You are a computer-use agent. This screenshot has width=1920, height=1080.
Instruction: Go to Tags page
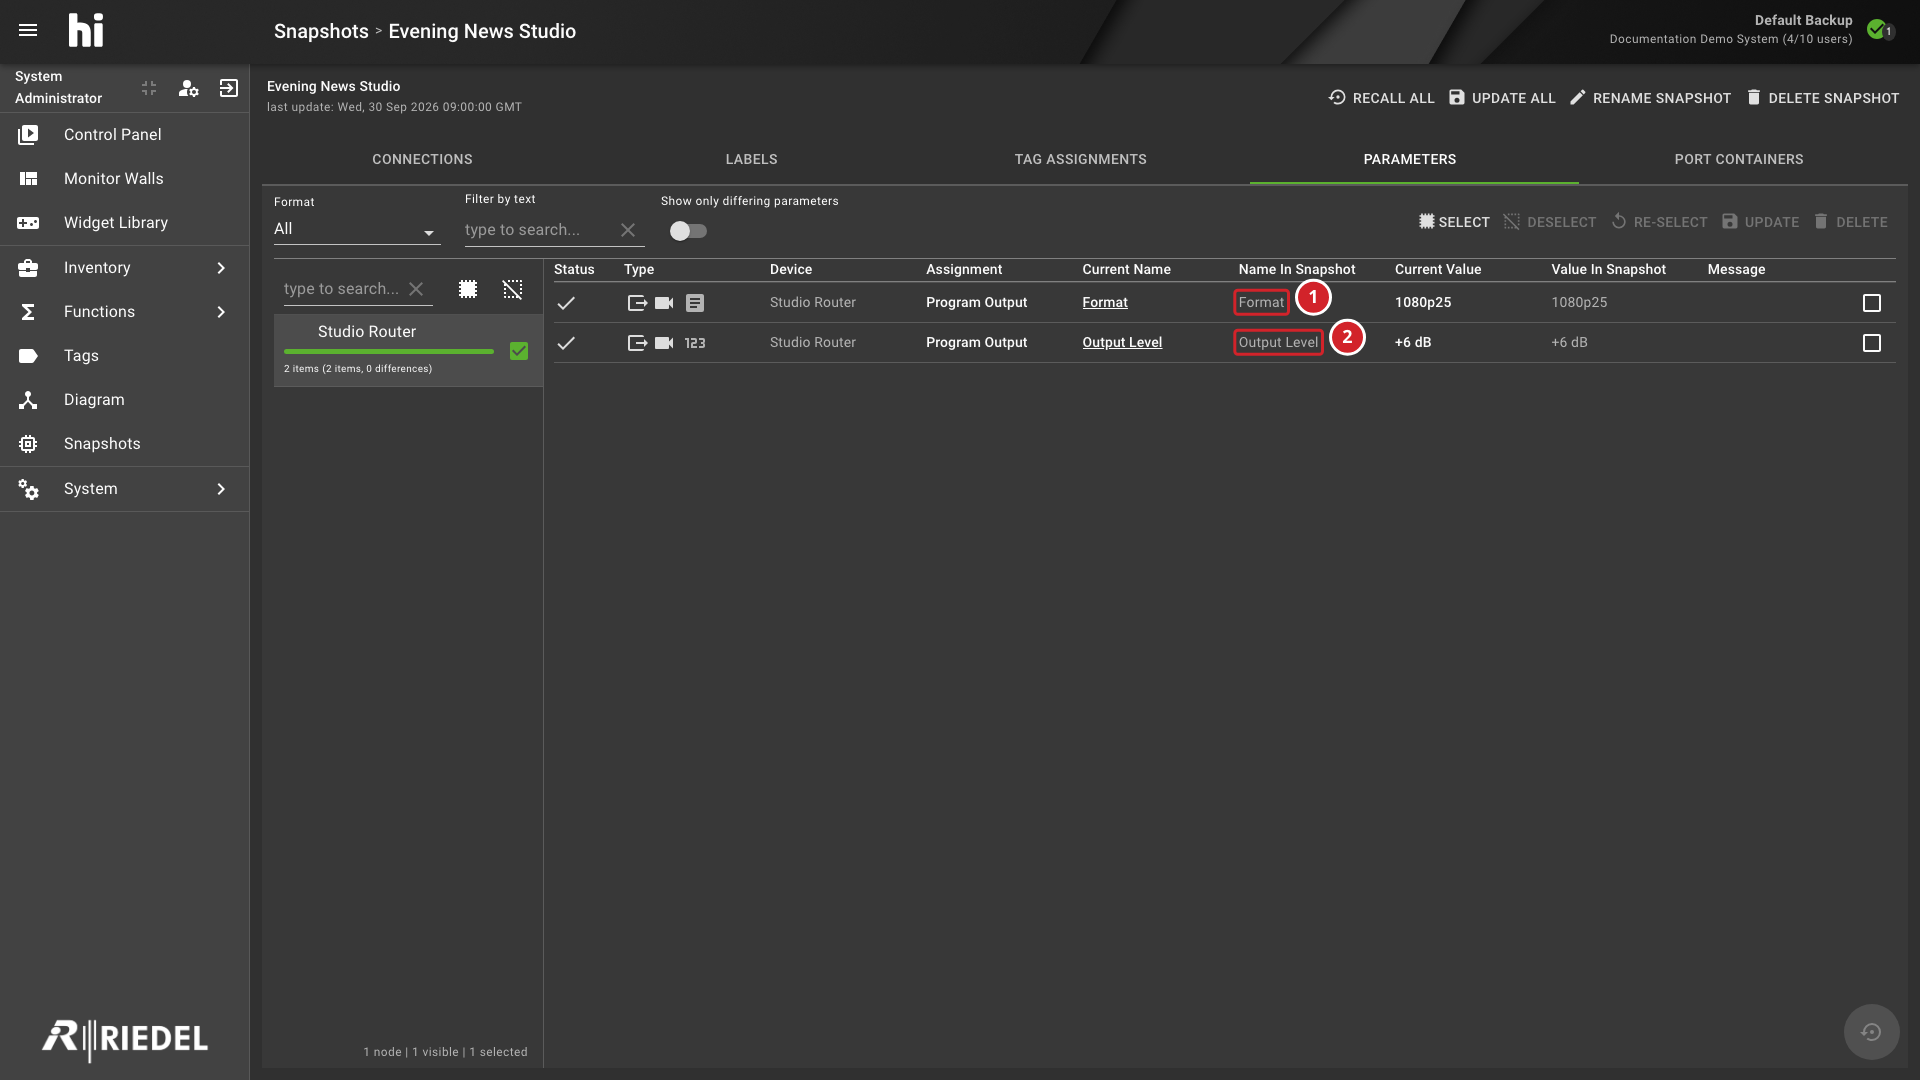[x=125, y=355]
